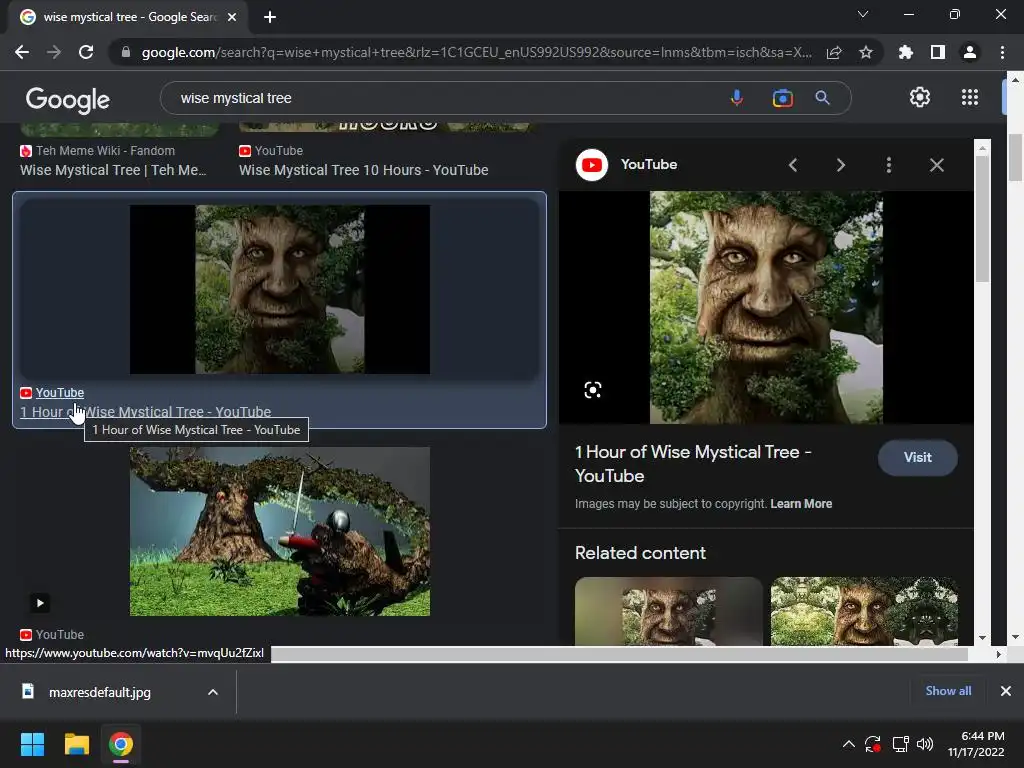The width and height of the screenshot is (1024, 768).
Task: Open 1 Hour of Wise Mystical Tree link
Action: click(x=146, y=412)
